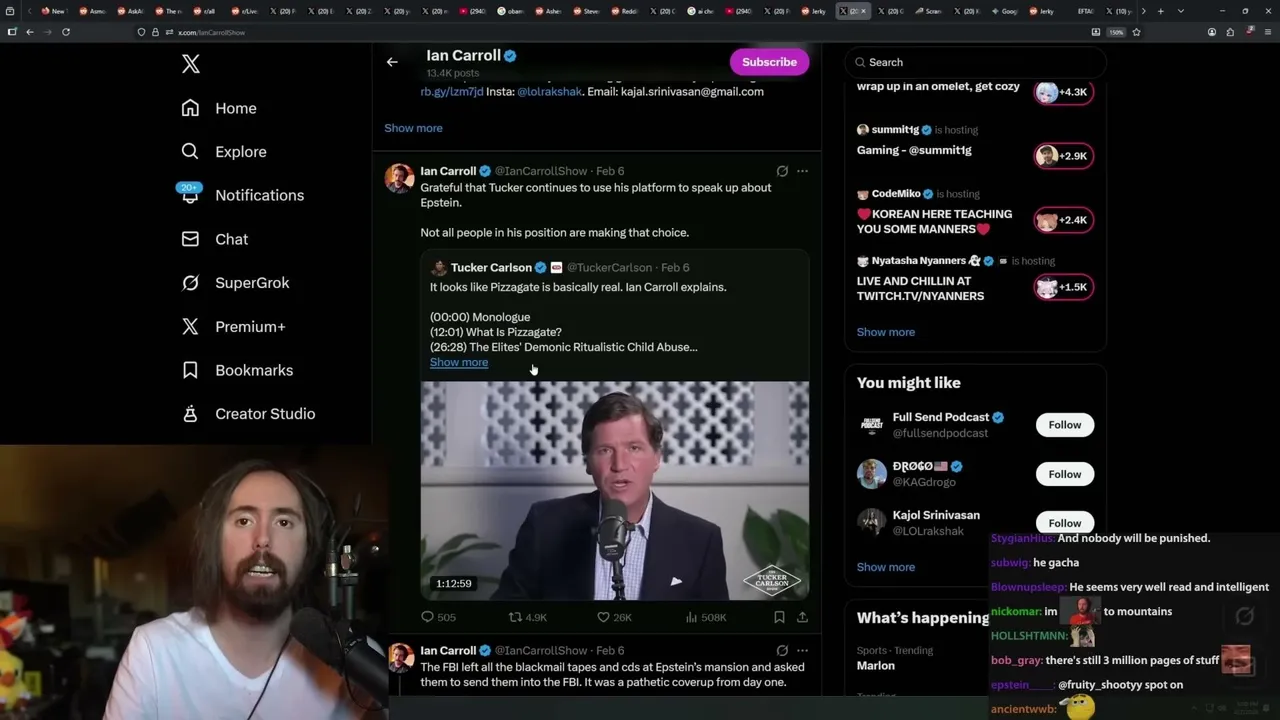
Task: Open @TuckerCarlson handle in quoted tweet
Action: 609,268
